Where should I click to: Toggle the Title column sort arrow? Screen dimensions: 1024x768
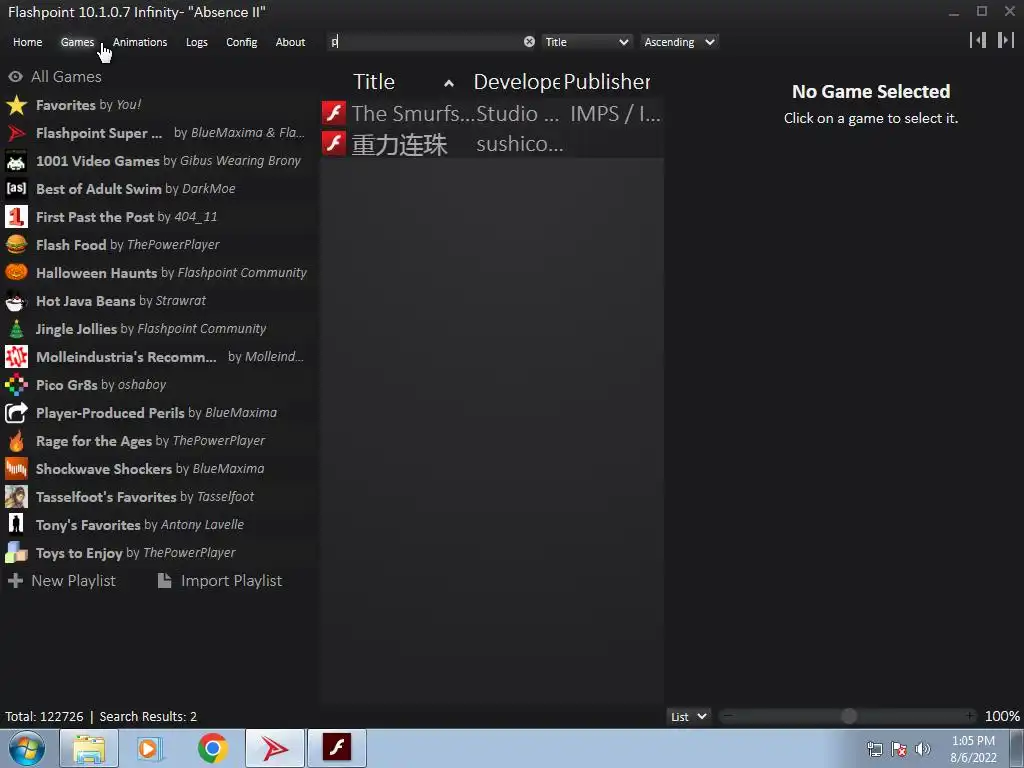tap(449, 83)
